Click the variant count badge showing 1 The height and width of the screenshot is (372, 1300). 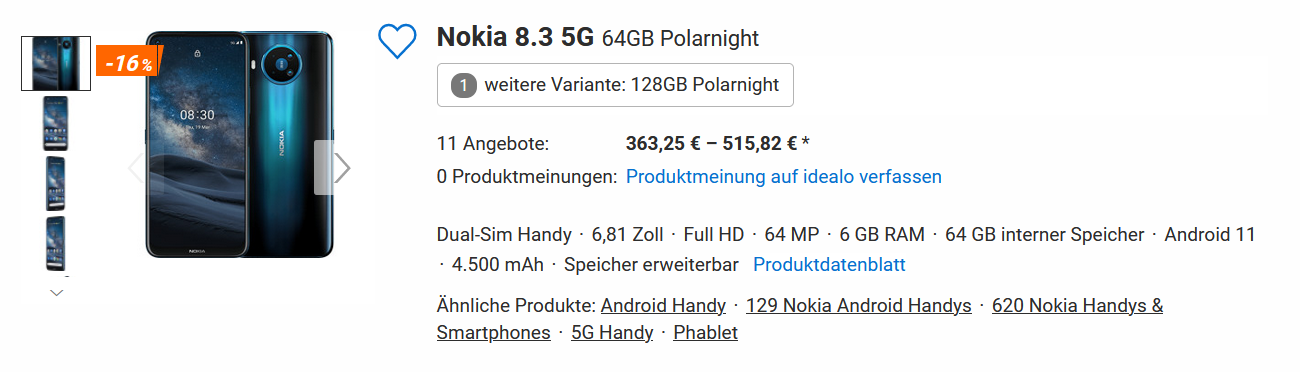coord(463,85)
